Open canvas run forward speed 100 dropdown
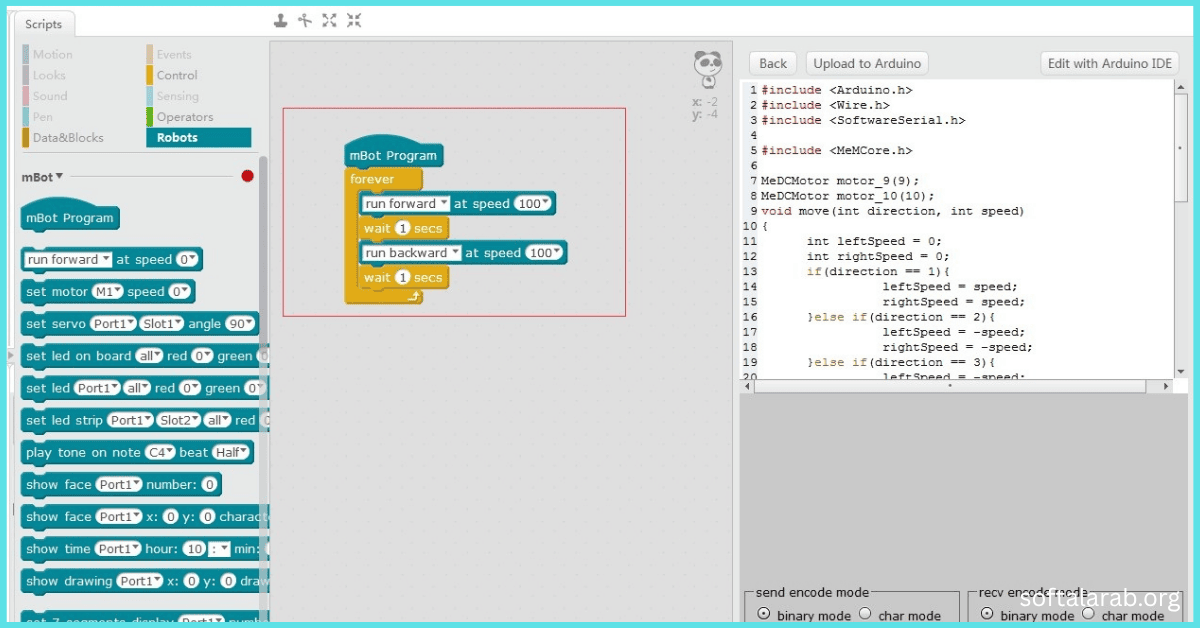Screen dimensions: 1200x628 (534, 204)
